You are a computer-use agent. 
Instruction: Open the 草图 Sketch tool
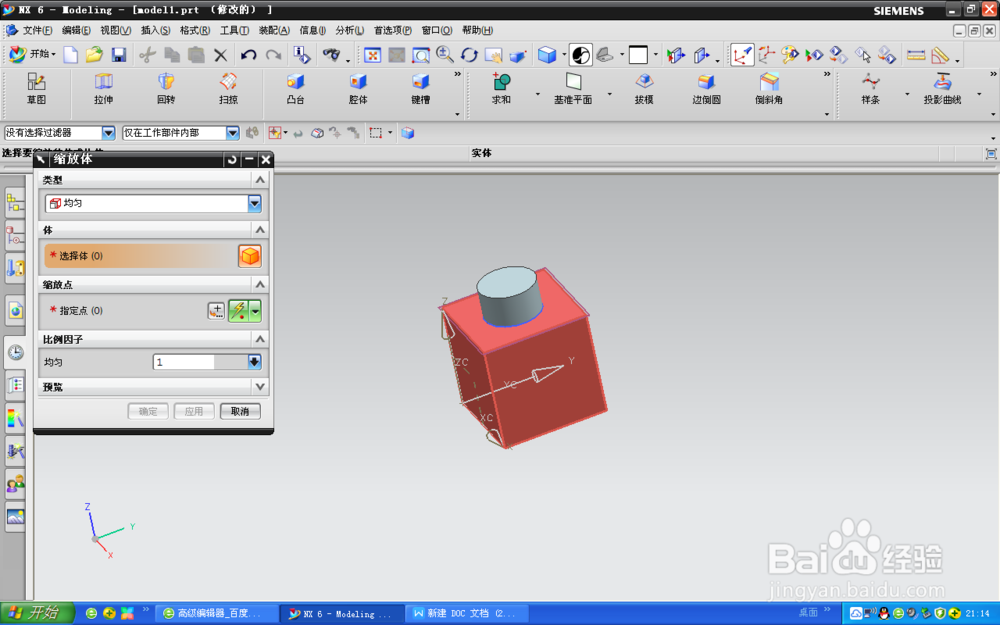[x=36, y=89]
